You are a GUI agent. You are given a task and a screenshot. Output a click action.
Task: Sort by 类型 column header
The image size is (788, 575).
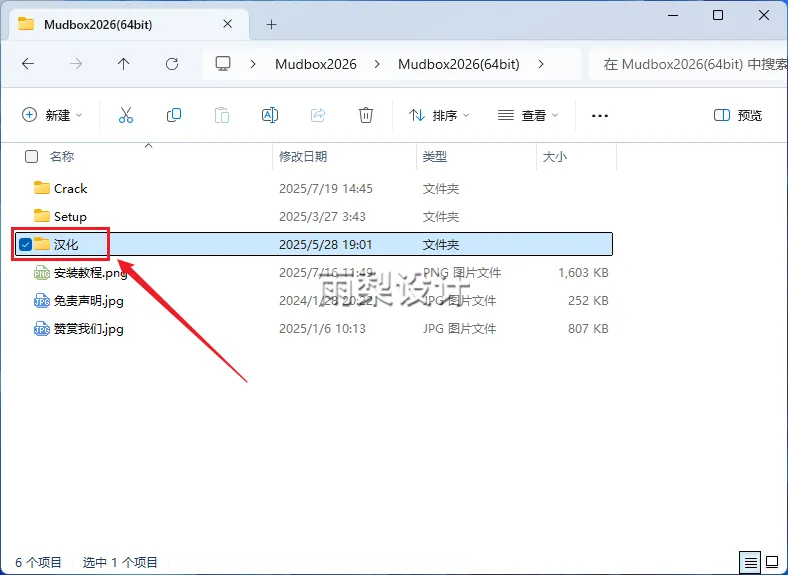(435, 157)
